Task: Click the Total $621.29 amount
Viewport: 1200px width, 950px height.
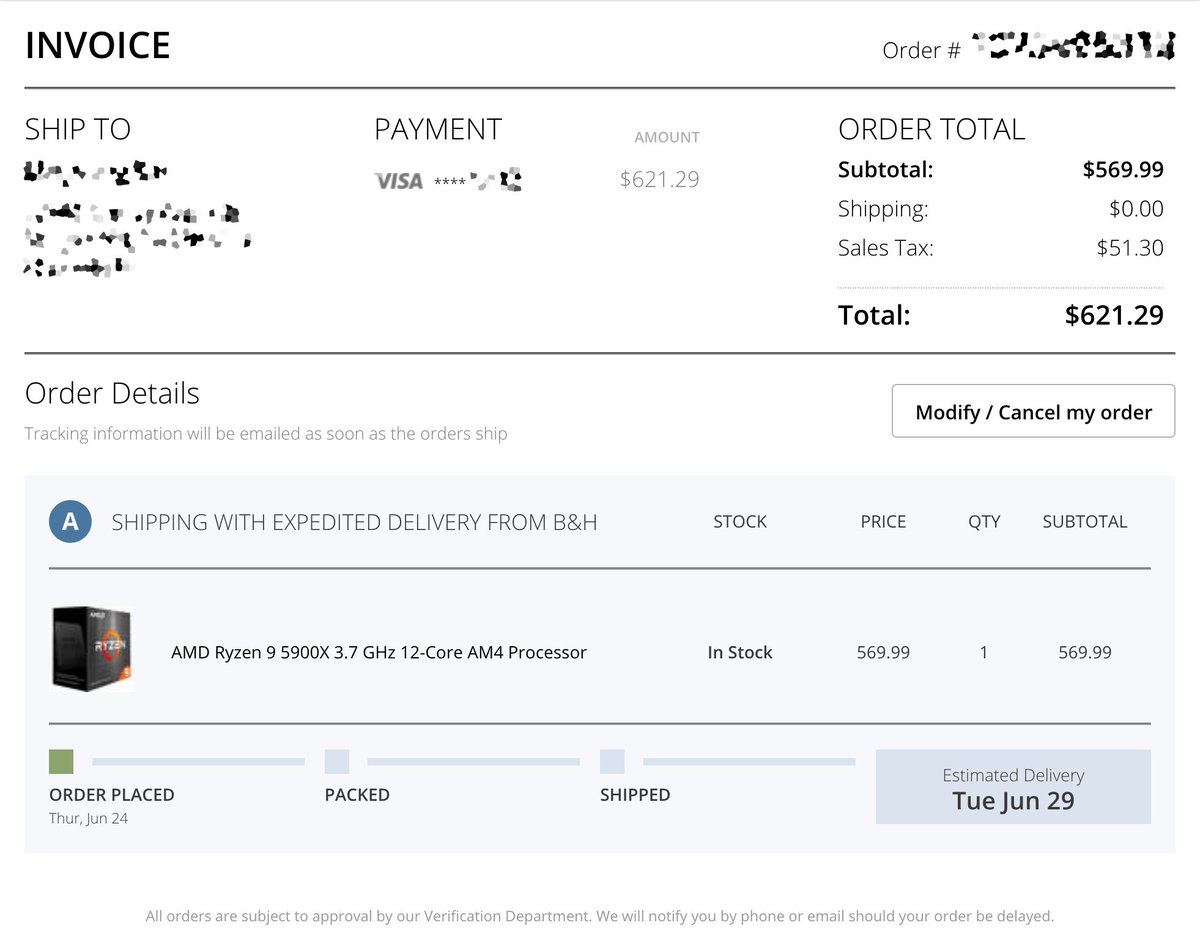Action: pyautogui.click(x=1113, y=316)
